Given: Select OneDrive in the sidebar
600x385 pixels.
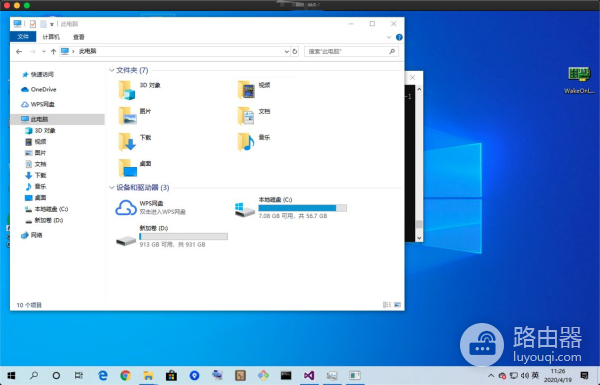Looking at the screenshot, I should tap(39, 89).
